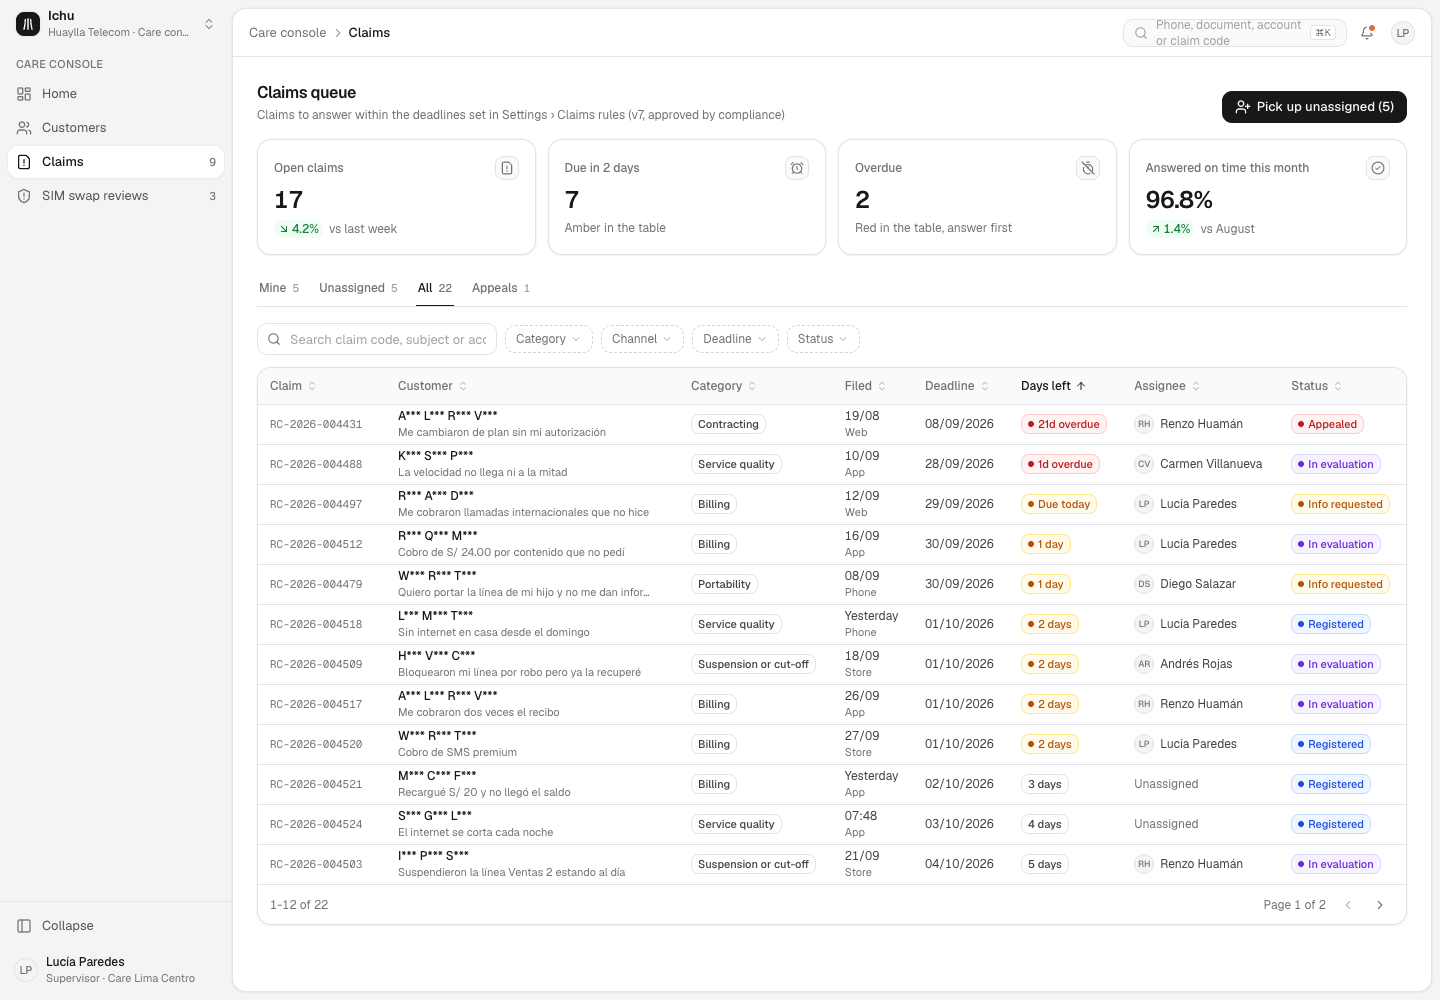The image size is (1440, 1000).
Task: Click Renzo Humán avatar on RC-2026-004431 row
Action: pyautogui.click(x=1144, y=424)
